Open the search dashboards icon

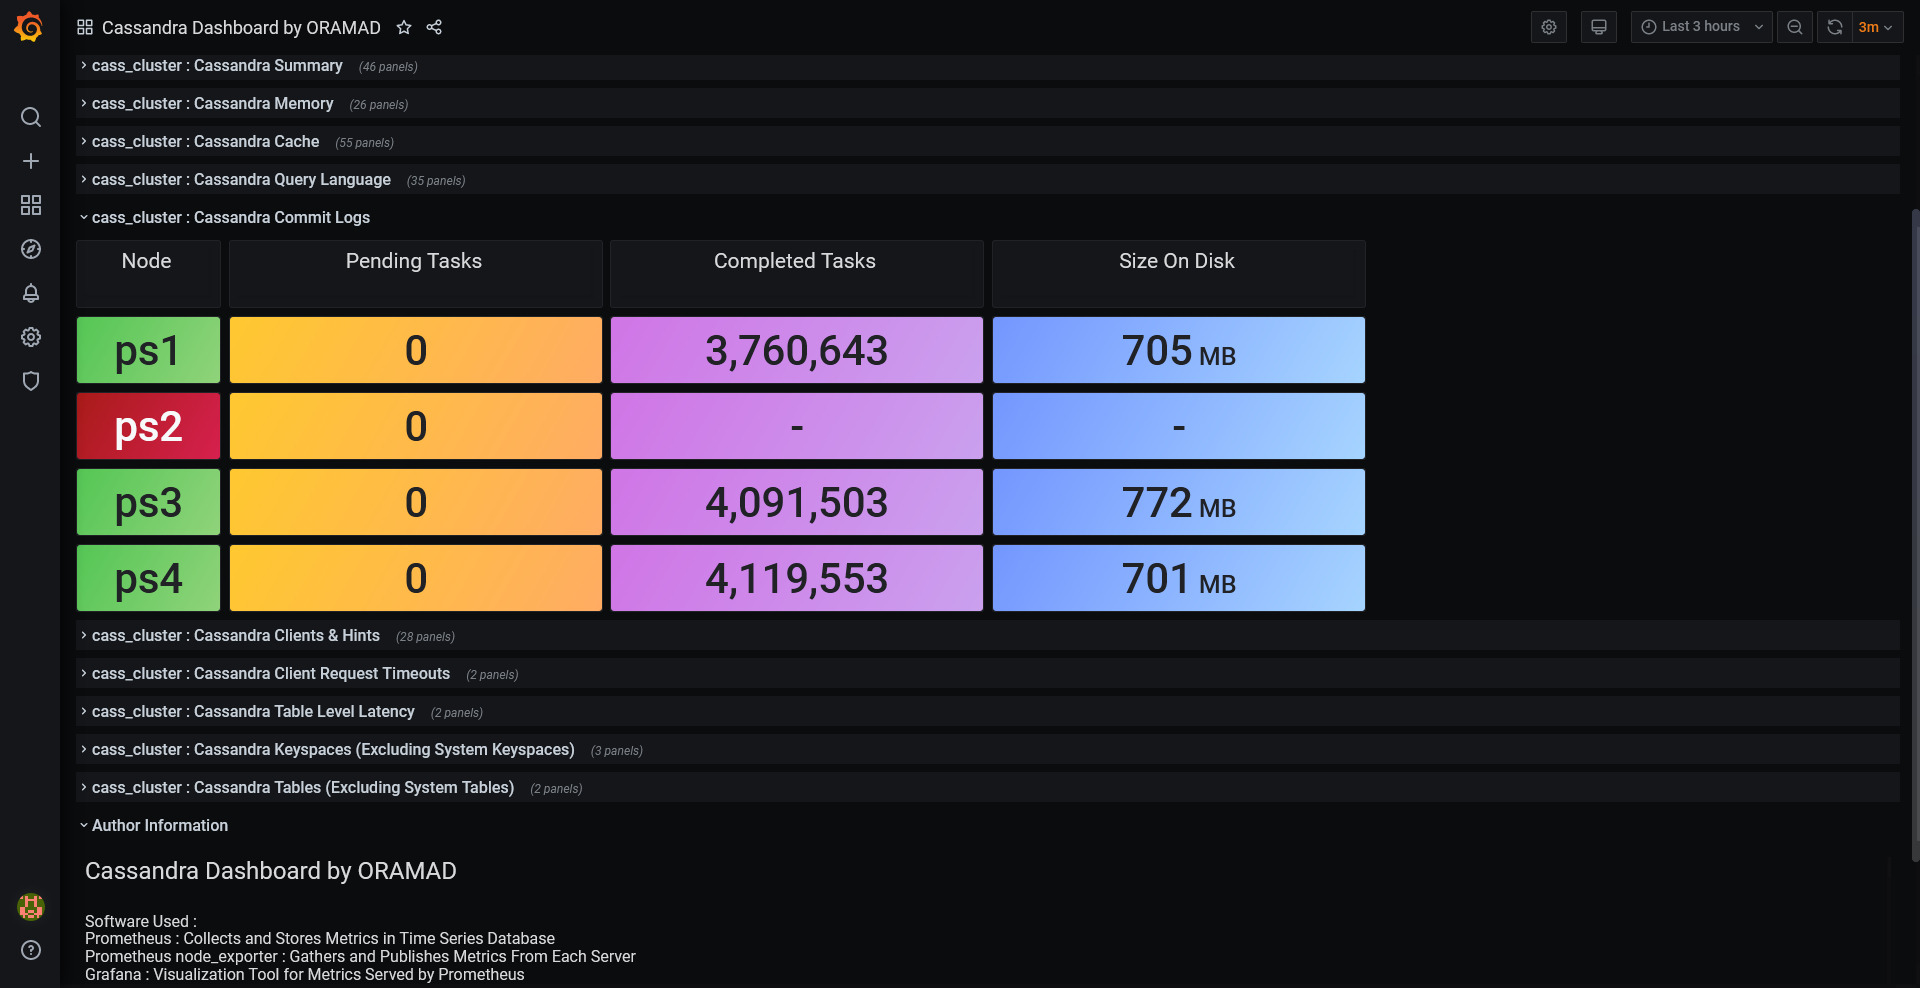31,117
